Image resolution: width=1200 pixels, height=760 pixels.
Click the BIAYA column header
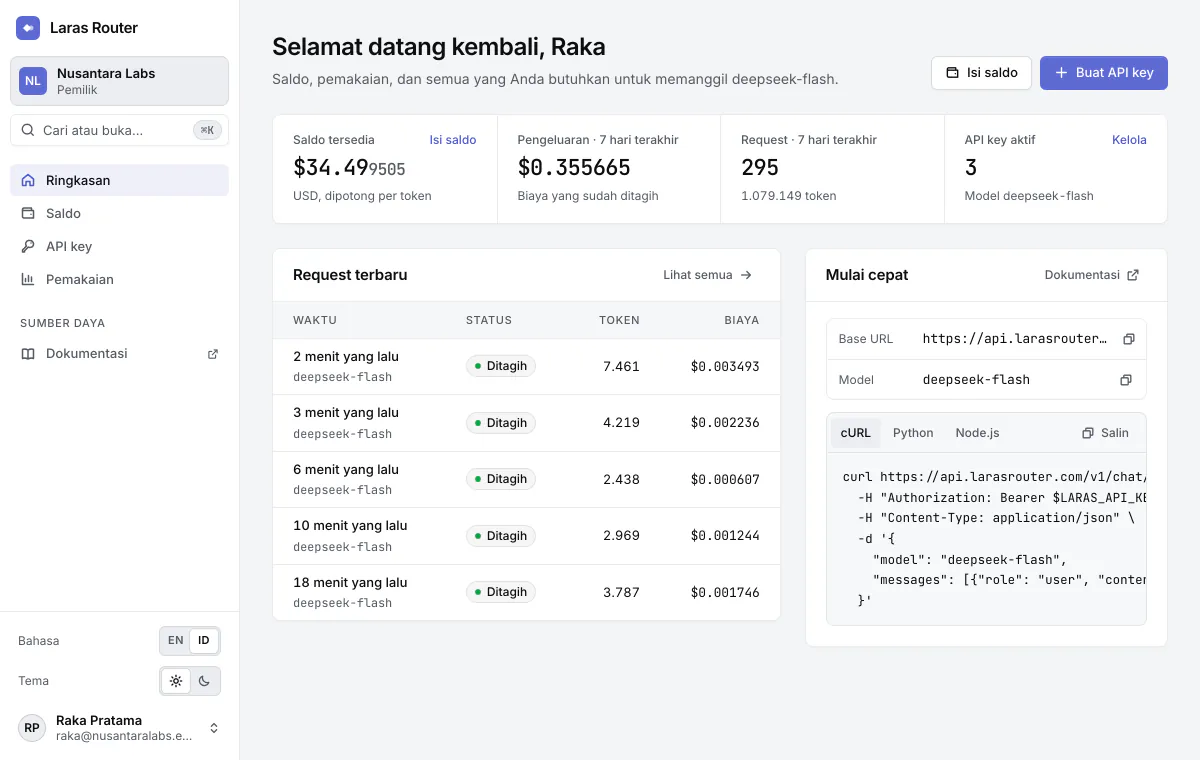coord(742,320)
